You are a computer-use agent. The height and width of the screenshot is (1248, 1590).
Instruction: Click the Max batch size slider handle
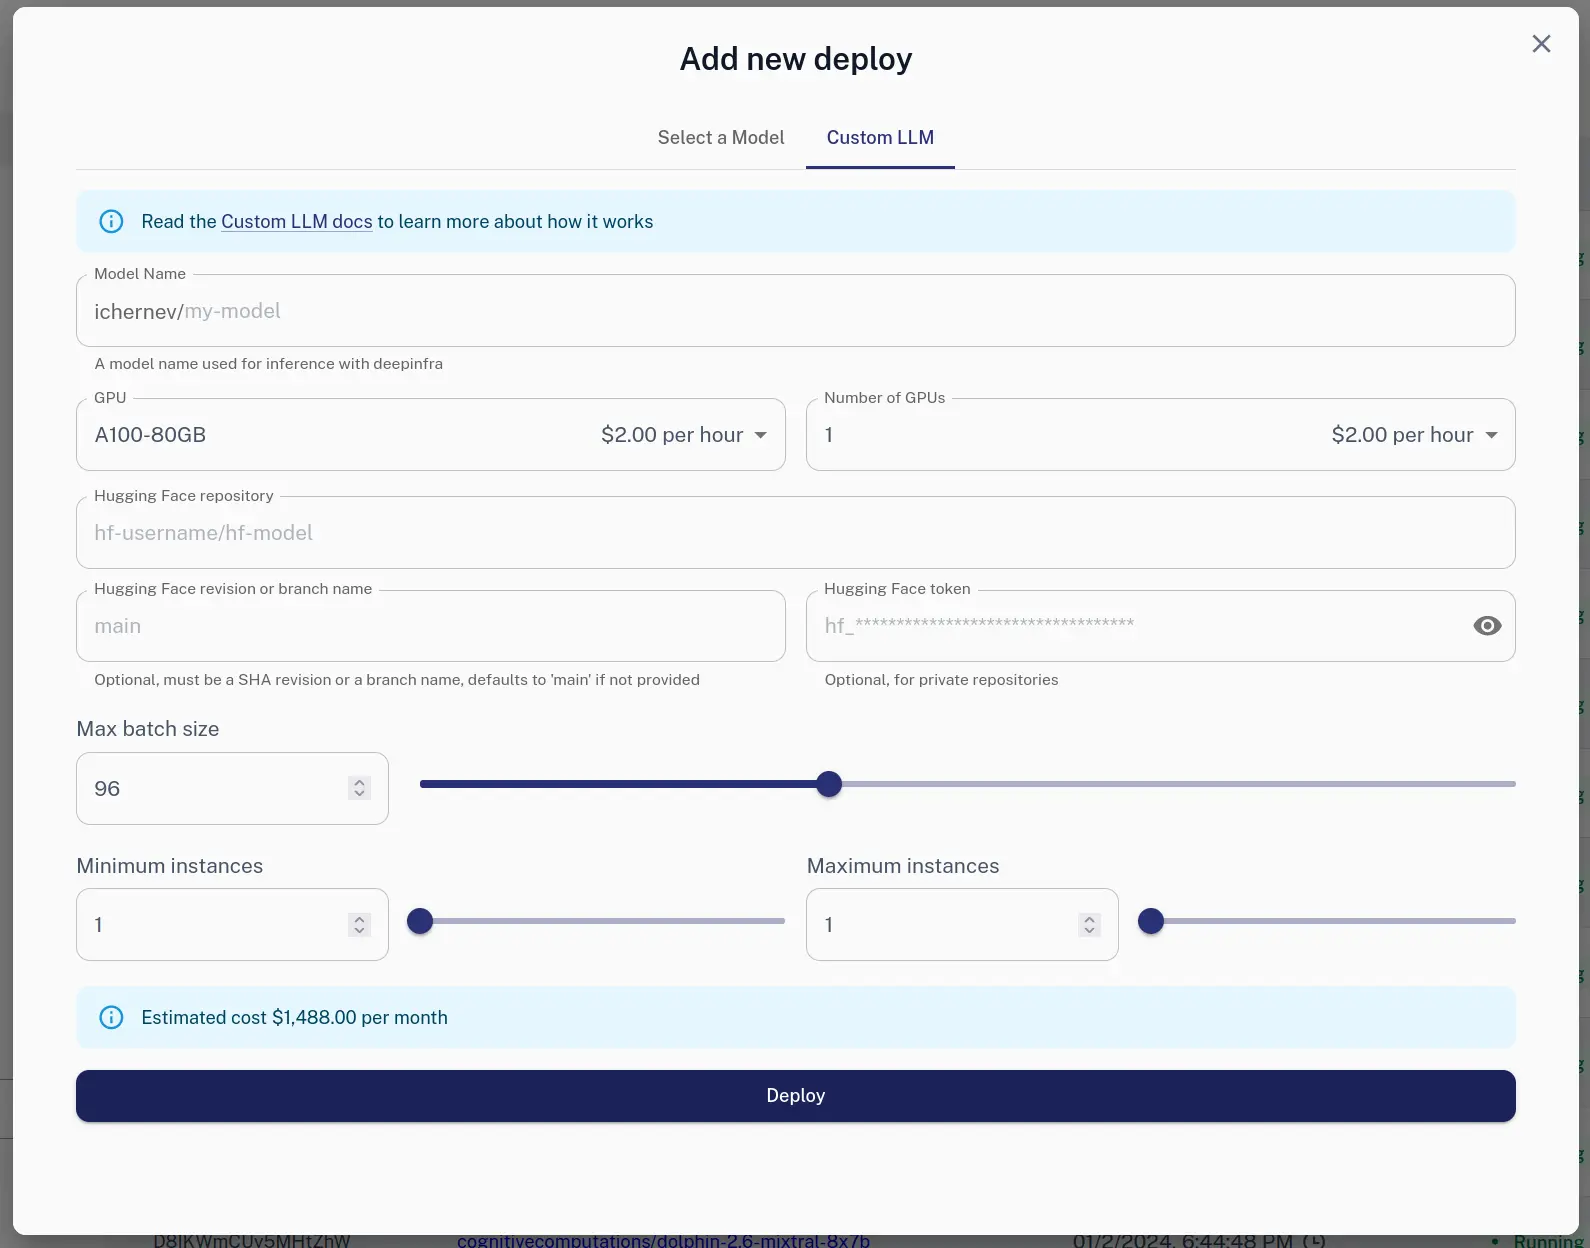(828, 784)
